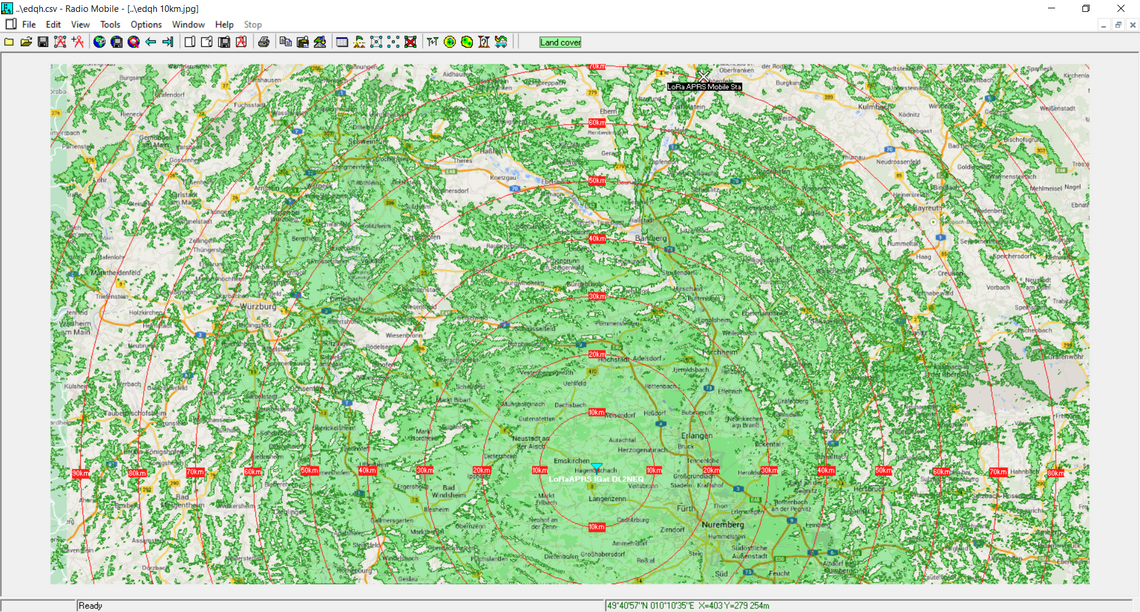
Task: Open the Edit menu
Action: [x=53, y=24]
